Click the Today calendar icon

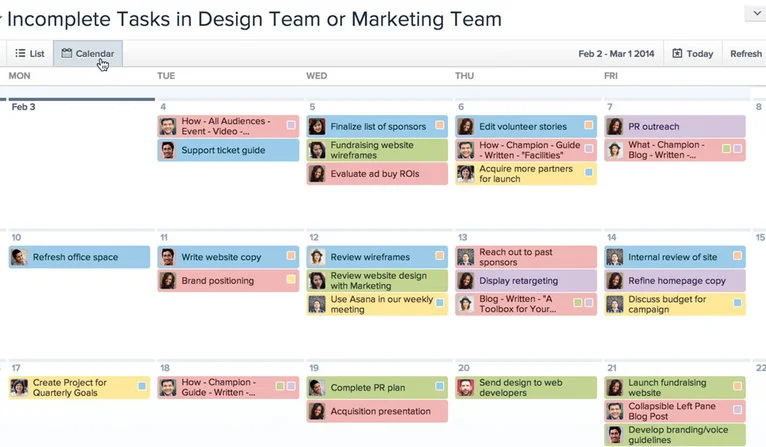coord(677,53)
